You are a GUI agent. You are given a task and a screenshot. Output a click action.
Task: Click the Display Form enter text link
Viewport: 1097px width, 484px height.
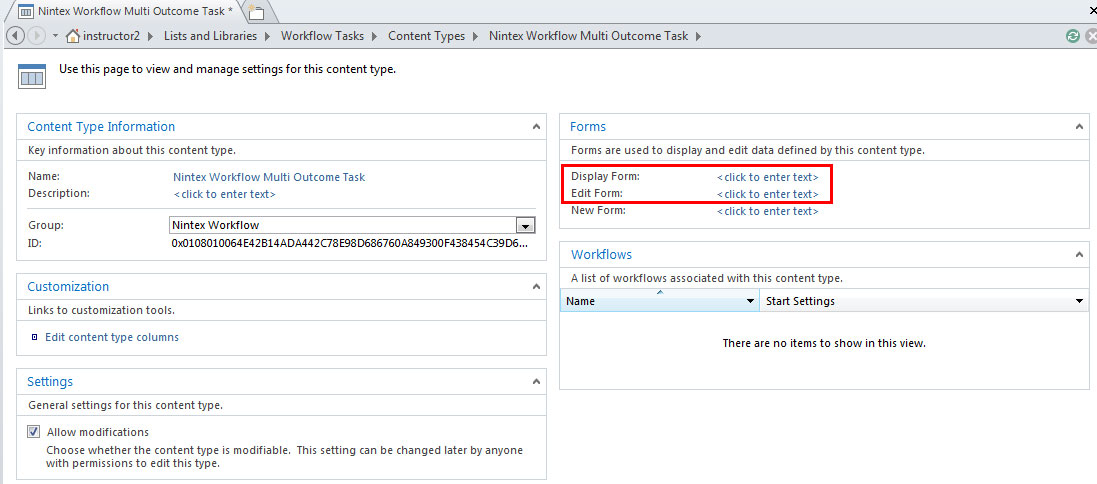[767, 177]
